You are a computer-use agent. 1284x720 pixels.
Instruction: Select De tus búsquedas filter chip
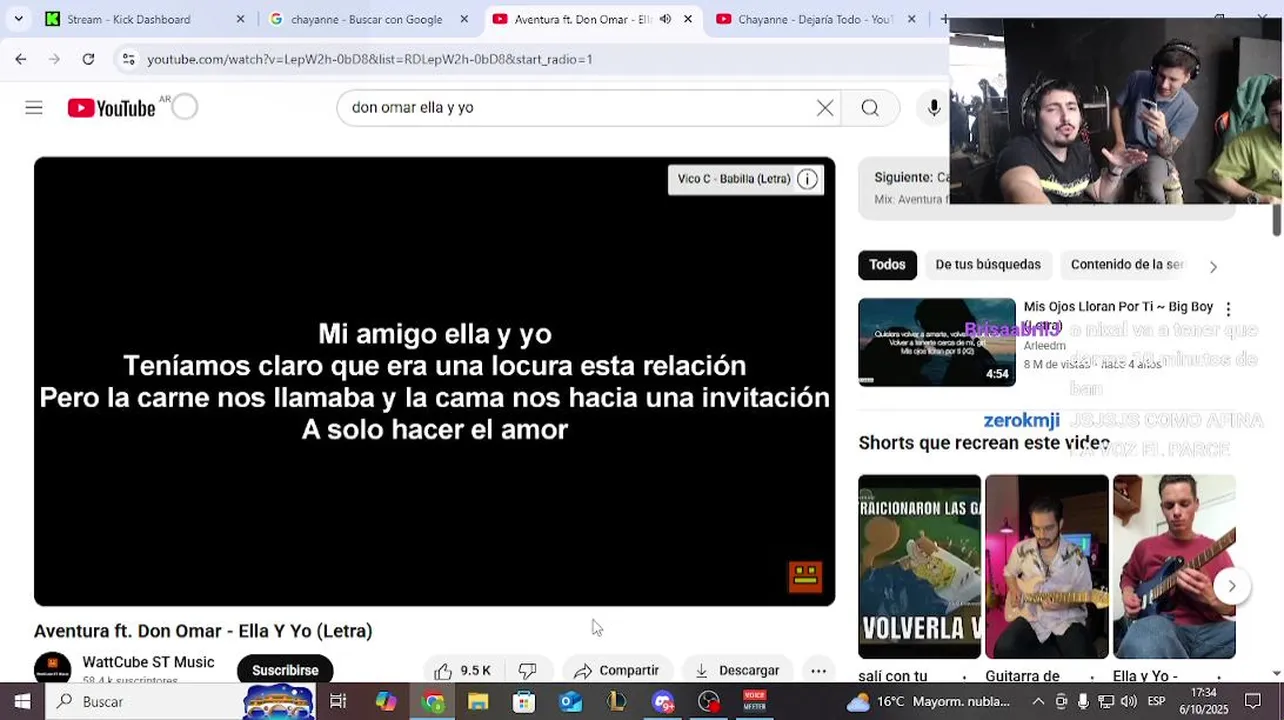988,265
